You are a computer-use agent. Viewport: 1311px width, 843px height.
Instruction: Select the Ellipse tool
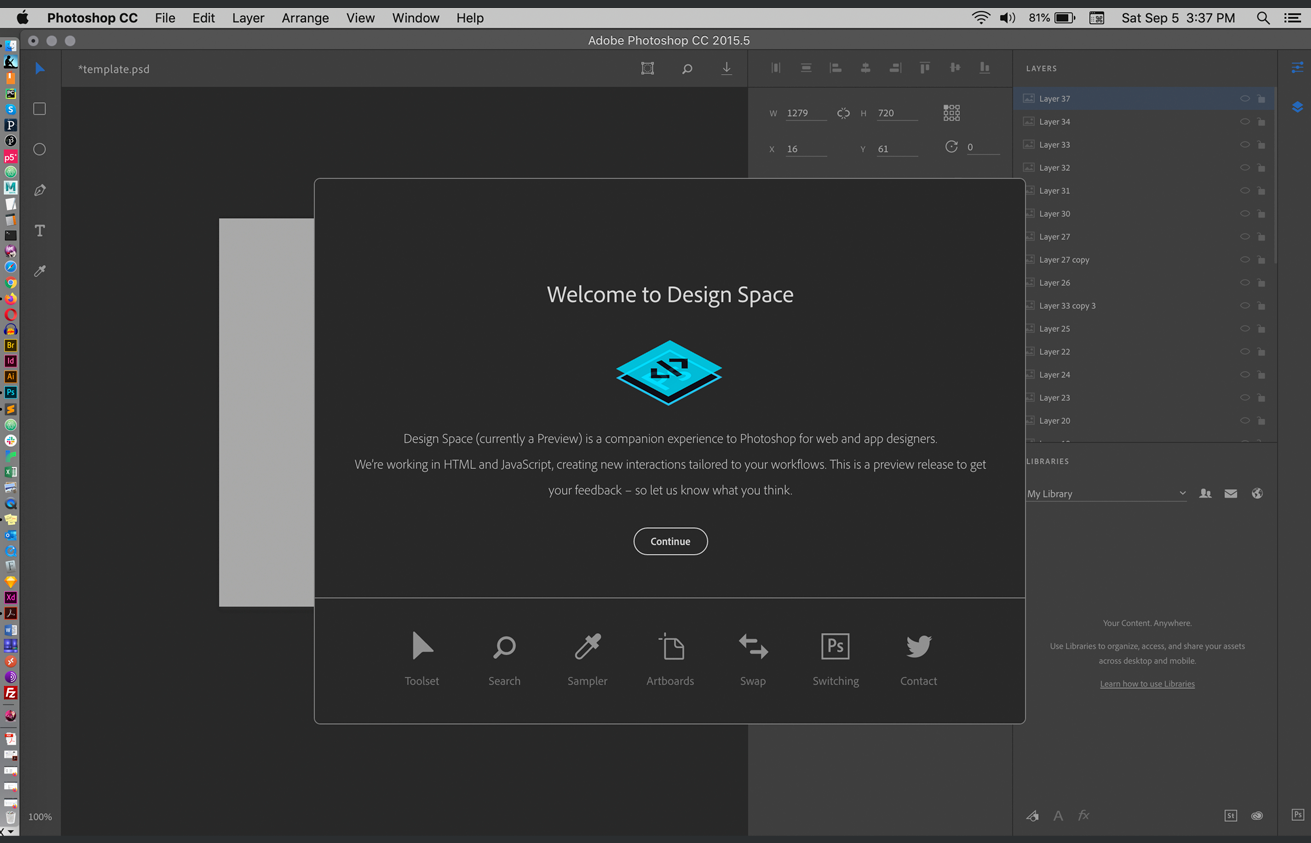tap(40, 149)
